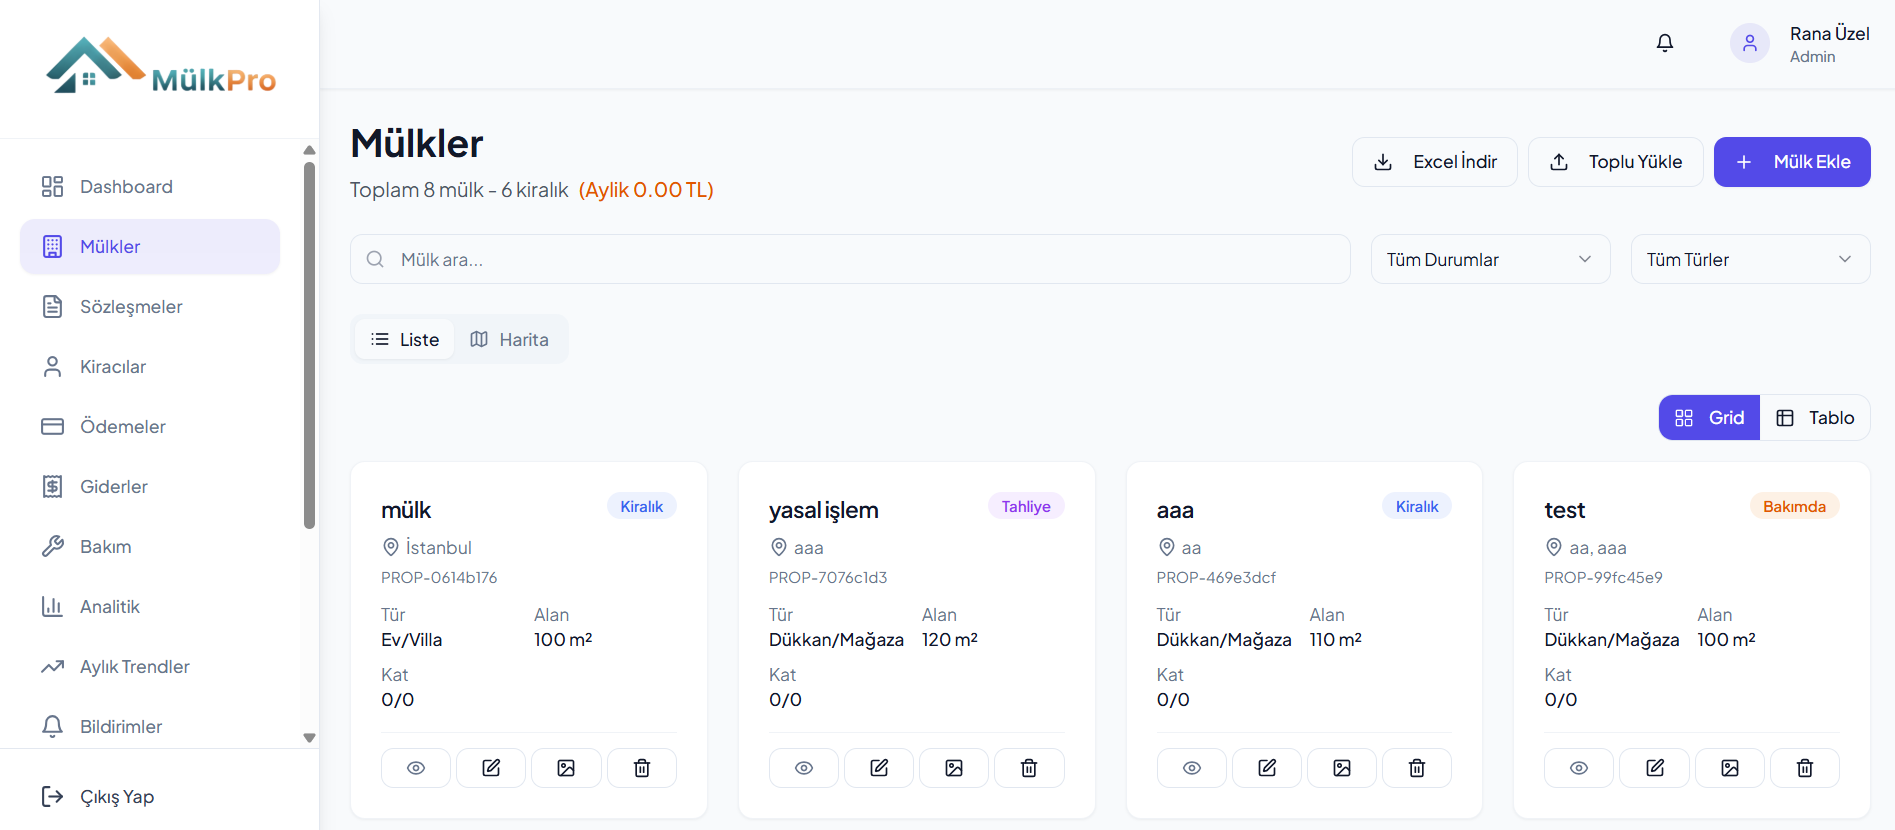Go to Sözleşmeler in the sidebar

(x=131, y=307)
